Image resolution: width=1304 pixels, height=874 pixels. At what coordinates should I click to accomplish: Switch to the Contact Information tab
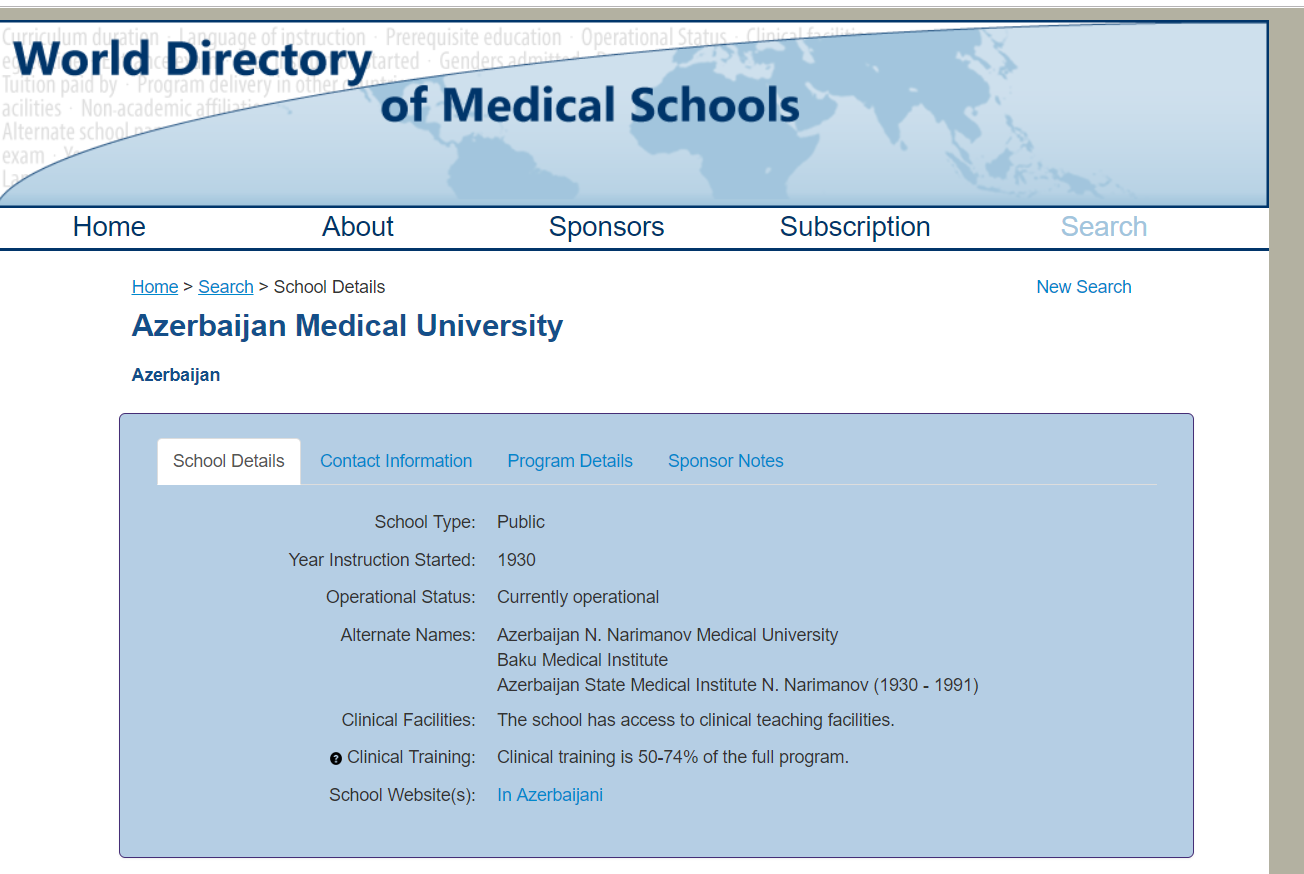click(x=396, y=461)
